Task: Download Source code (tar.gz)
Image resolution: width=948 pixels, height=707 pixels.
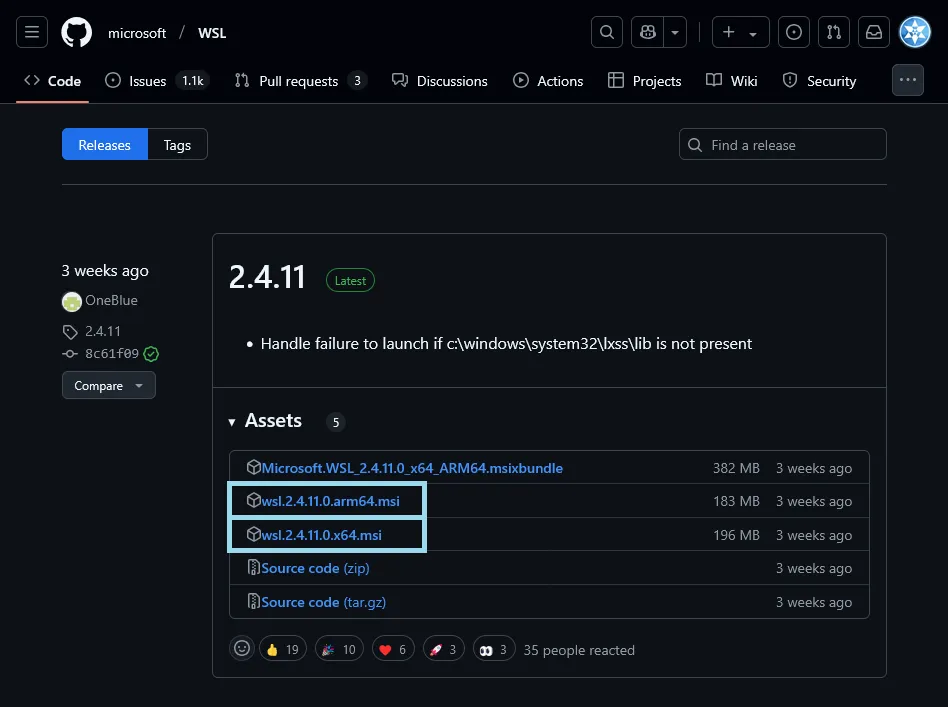Action: pos(323,602)
